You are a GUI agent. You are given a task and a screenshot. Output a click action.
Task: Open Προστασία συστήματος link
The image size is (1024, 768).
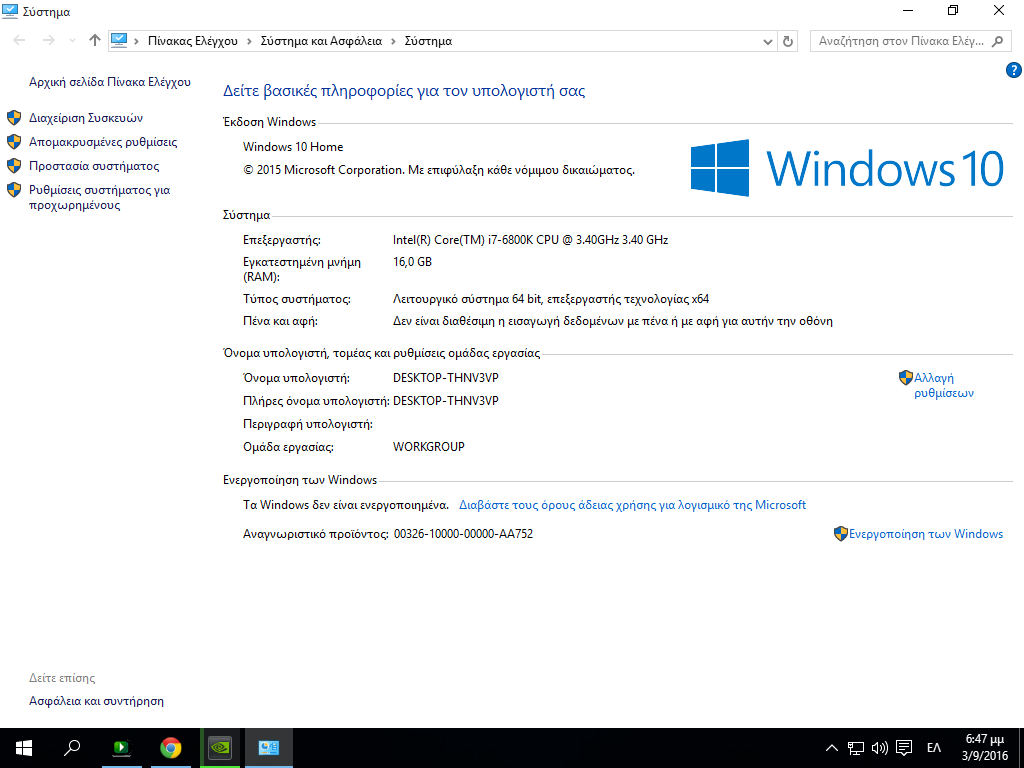click(x=94, y=167)
